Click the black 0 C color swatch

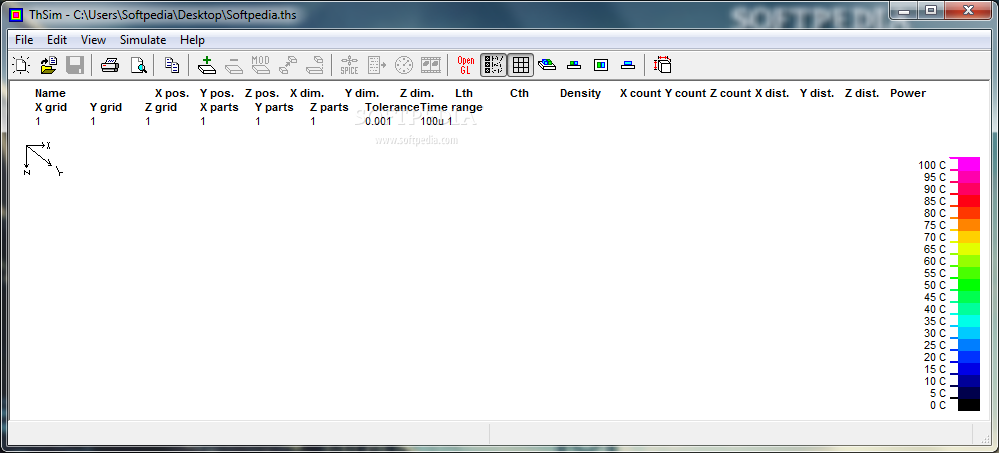[969, 405]
